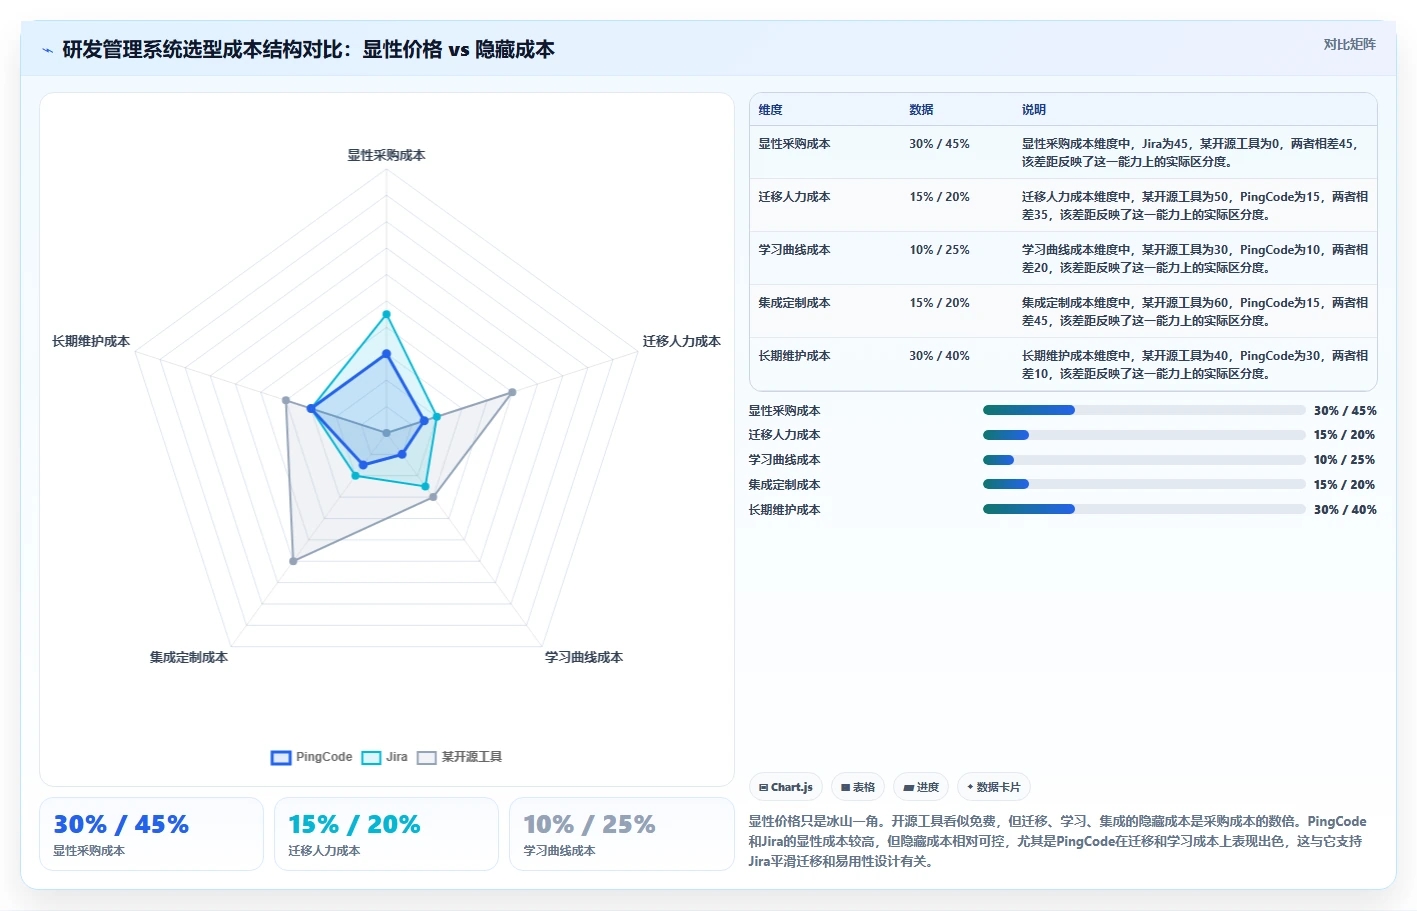Viewport: 1417px width, 911px height.
Task: Click the radar axis label 集成定制成本
Action: [x=189, y=658]
